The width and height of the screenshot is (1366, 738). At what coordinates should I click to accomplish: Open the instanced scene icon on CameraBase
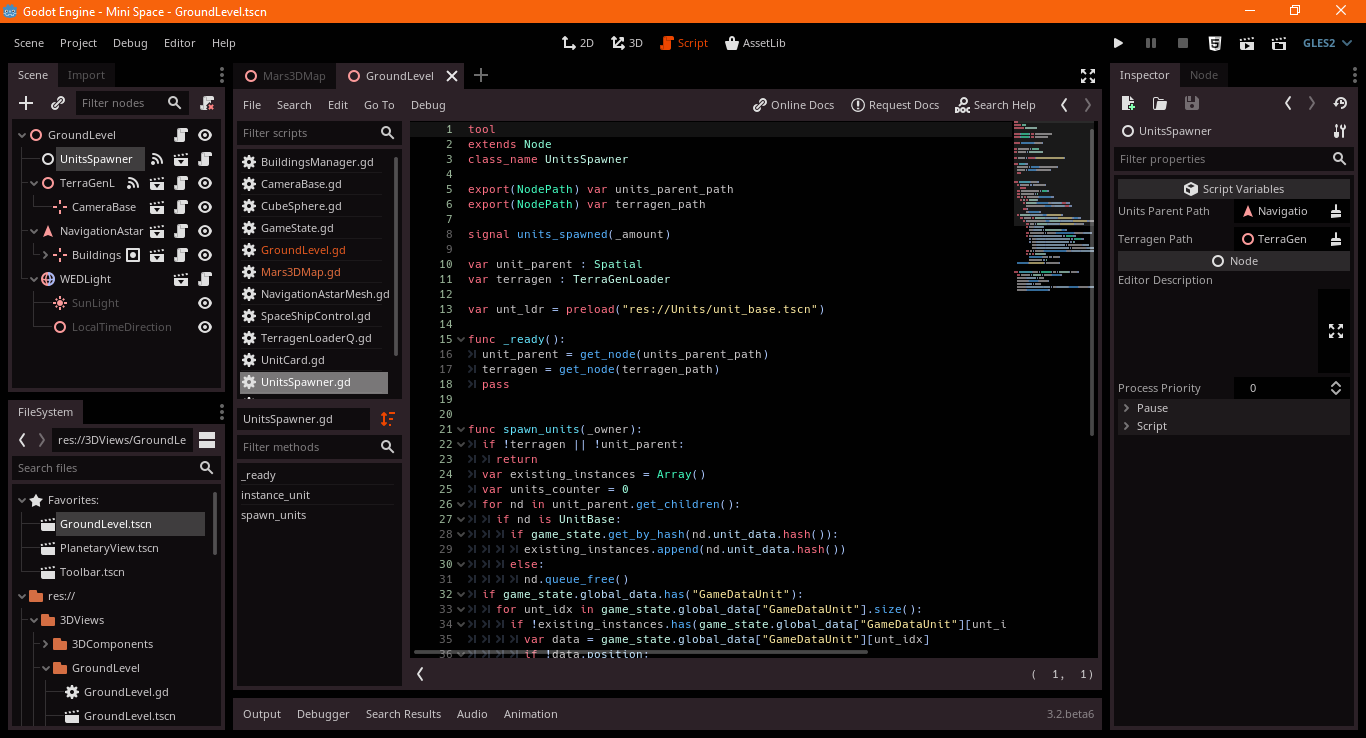[x=157, y=207]
